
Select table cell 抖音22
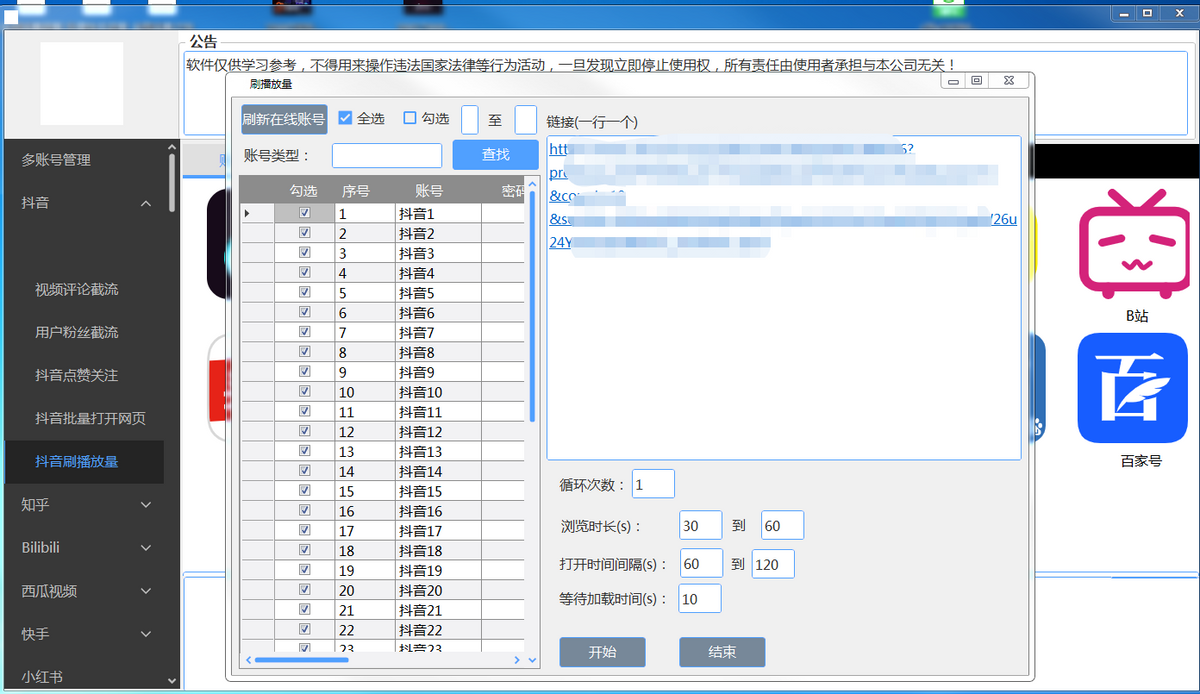438,630
